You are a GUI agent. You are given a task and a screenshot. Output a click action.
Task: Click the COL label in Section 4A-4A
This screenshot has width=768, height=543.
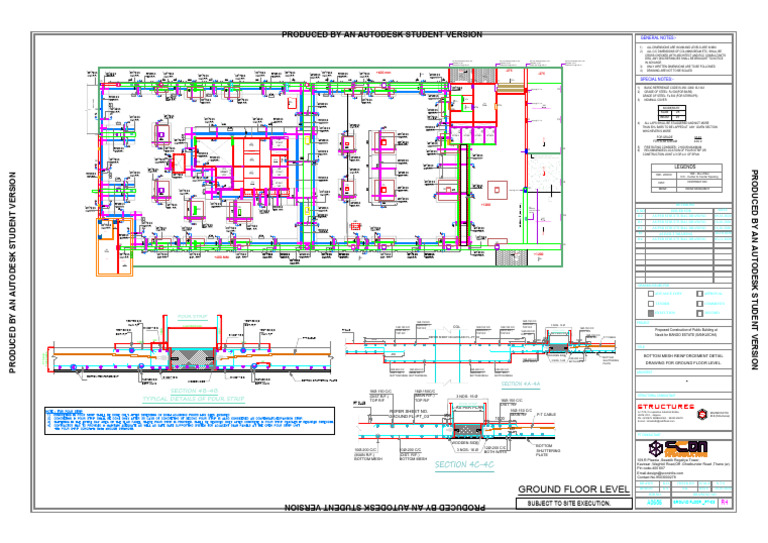(x=456, y=327)
